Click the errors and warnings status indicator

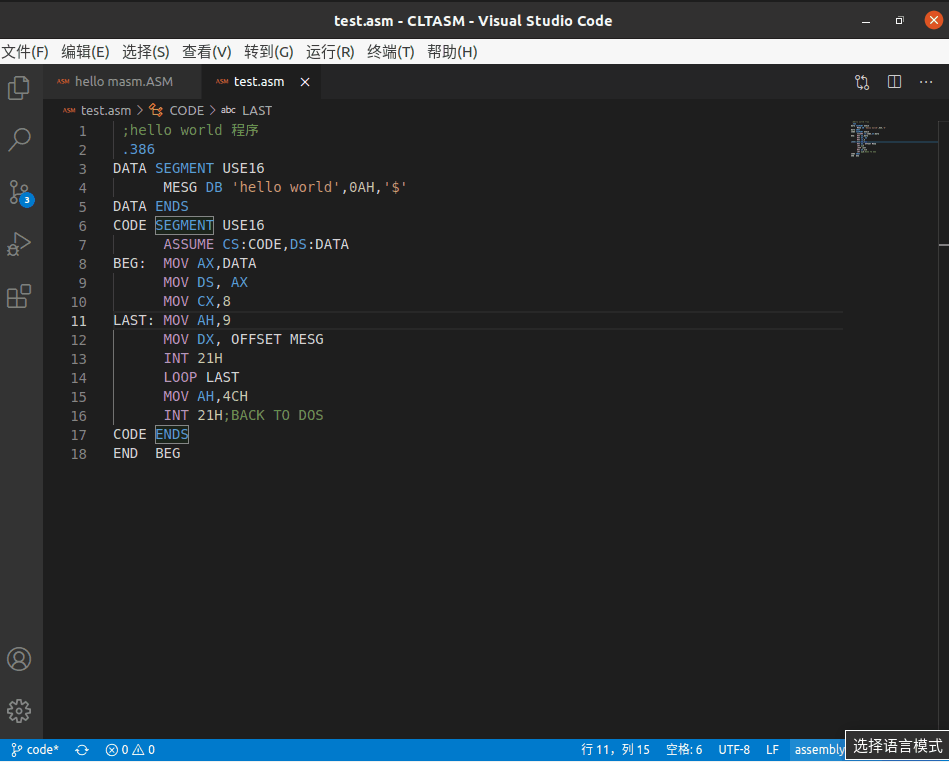(129, 749)
